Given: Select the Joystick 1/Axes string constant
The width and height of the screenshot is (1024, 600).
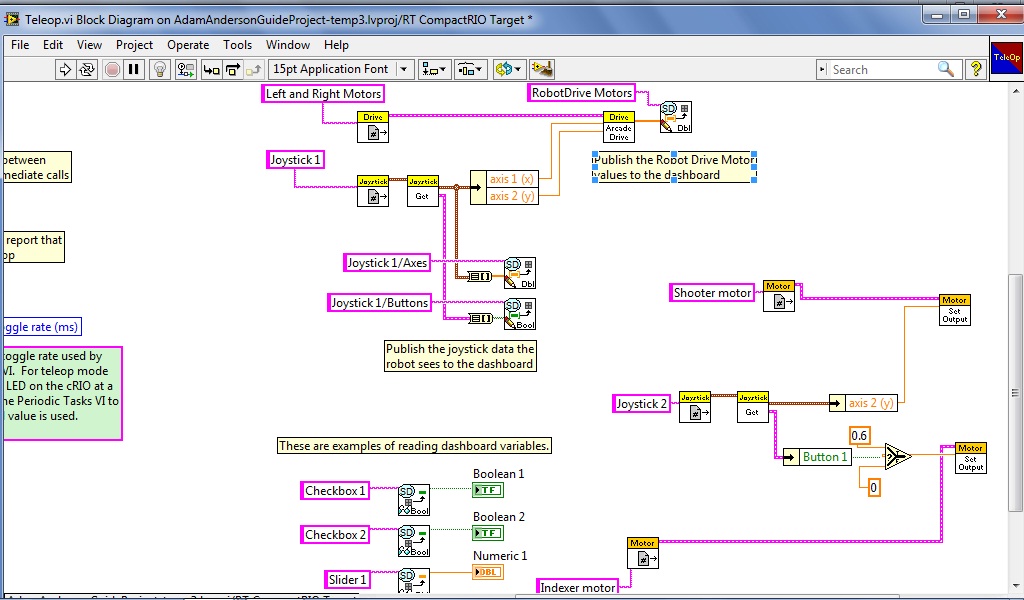Looking at the screenshot, I should pos(387,262).
